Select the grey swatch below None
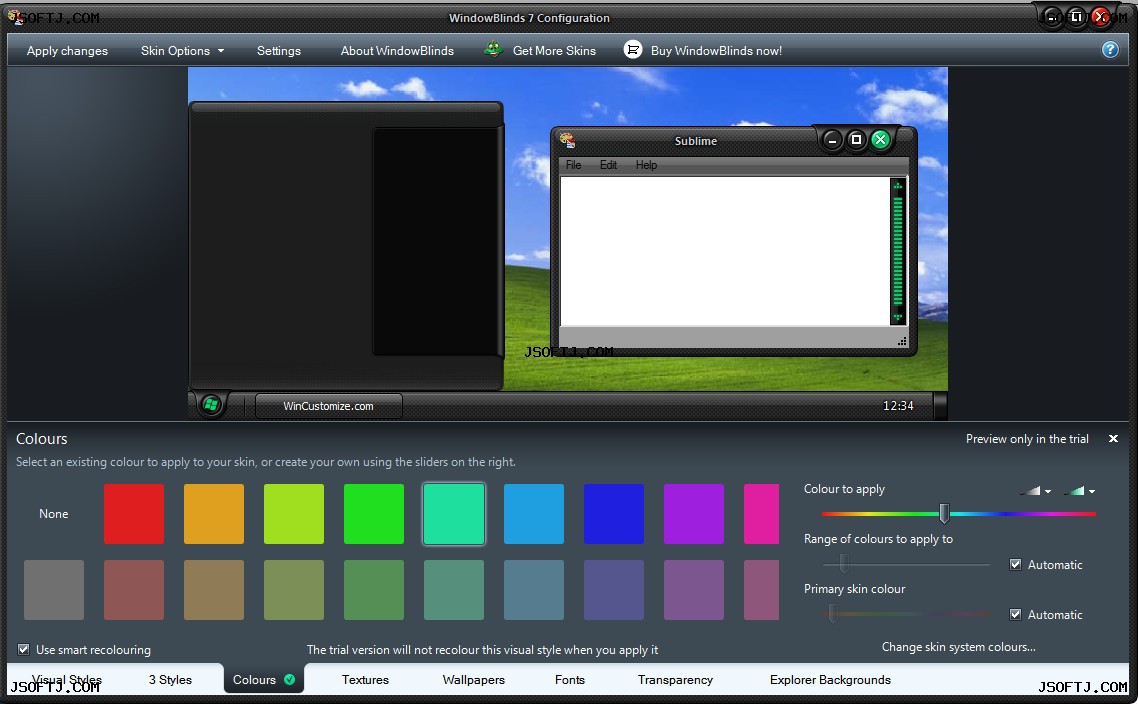The image size is (1138, 704). [54, 590]
